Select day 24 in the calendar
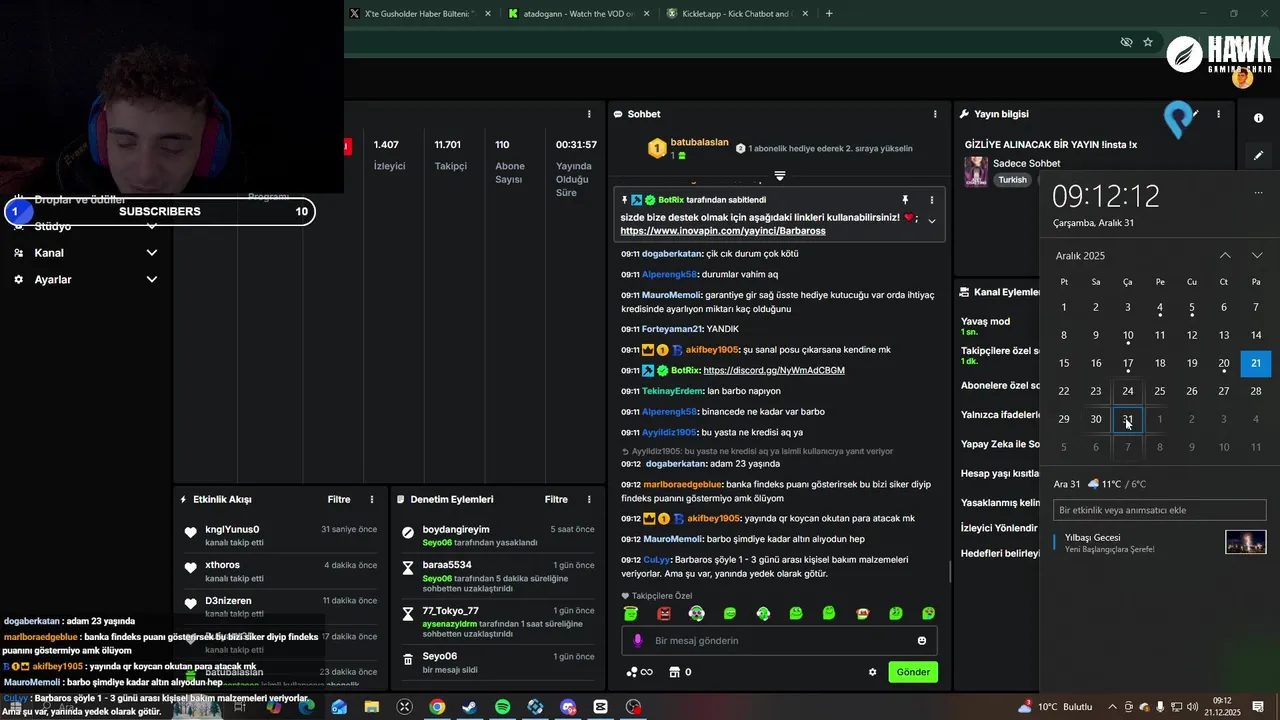 pyautogui.click(x=1128, y=391)
